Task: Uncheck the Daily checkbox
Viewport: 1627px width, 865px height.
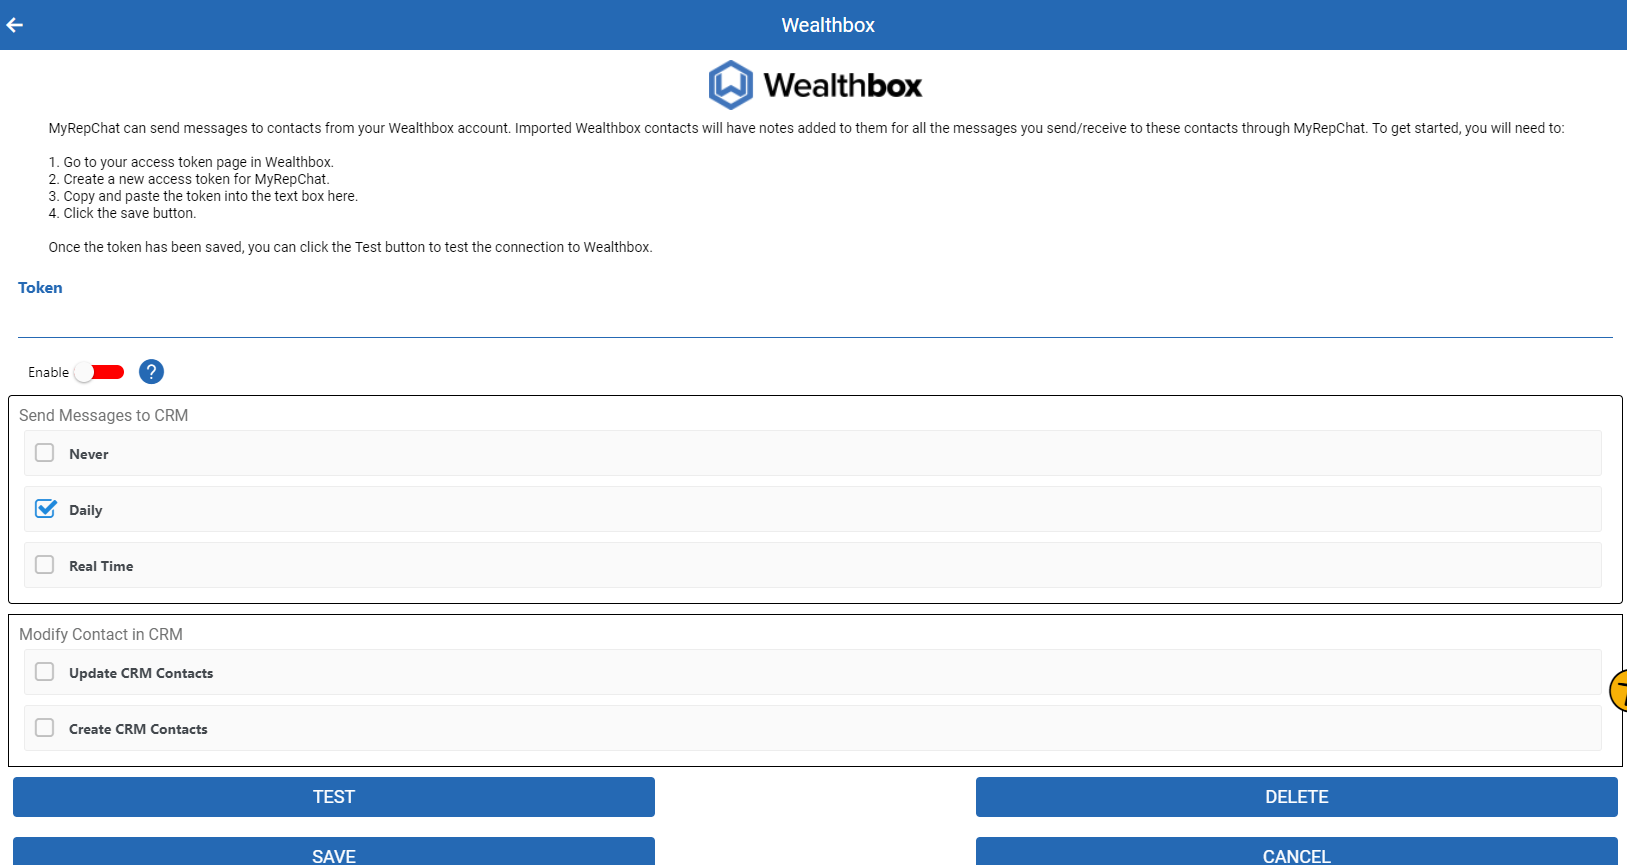Action: [x=45, y=509]
